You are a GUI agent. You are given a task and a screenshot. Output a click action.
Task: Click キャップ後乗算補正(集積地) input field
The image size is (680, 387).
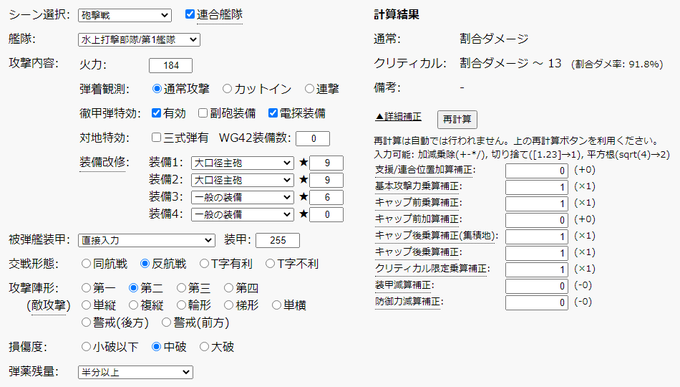point(536,236)
